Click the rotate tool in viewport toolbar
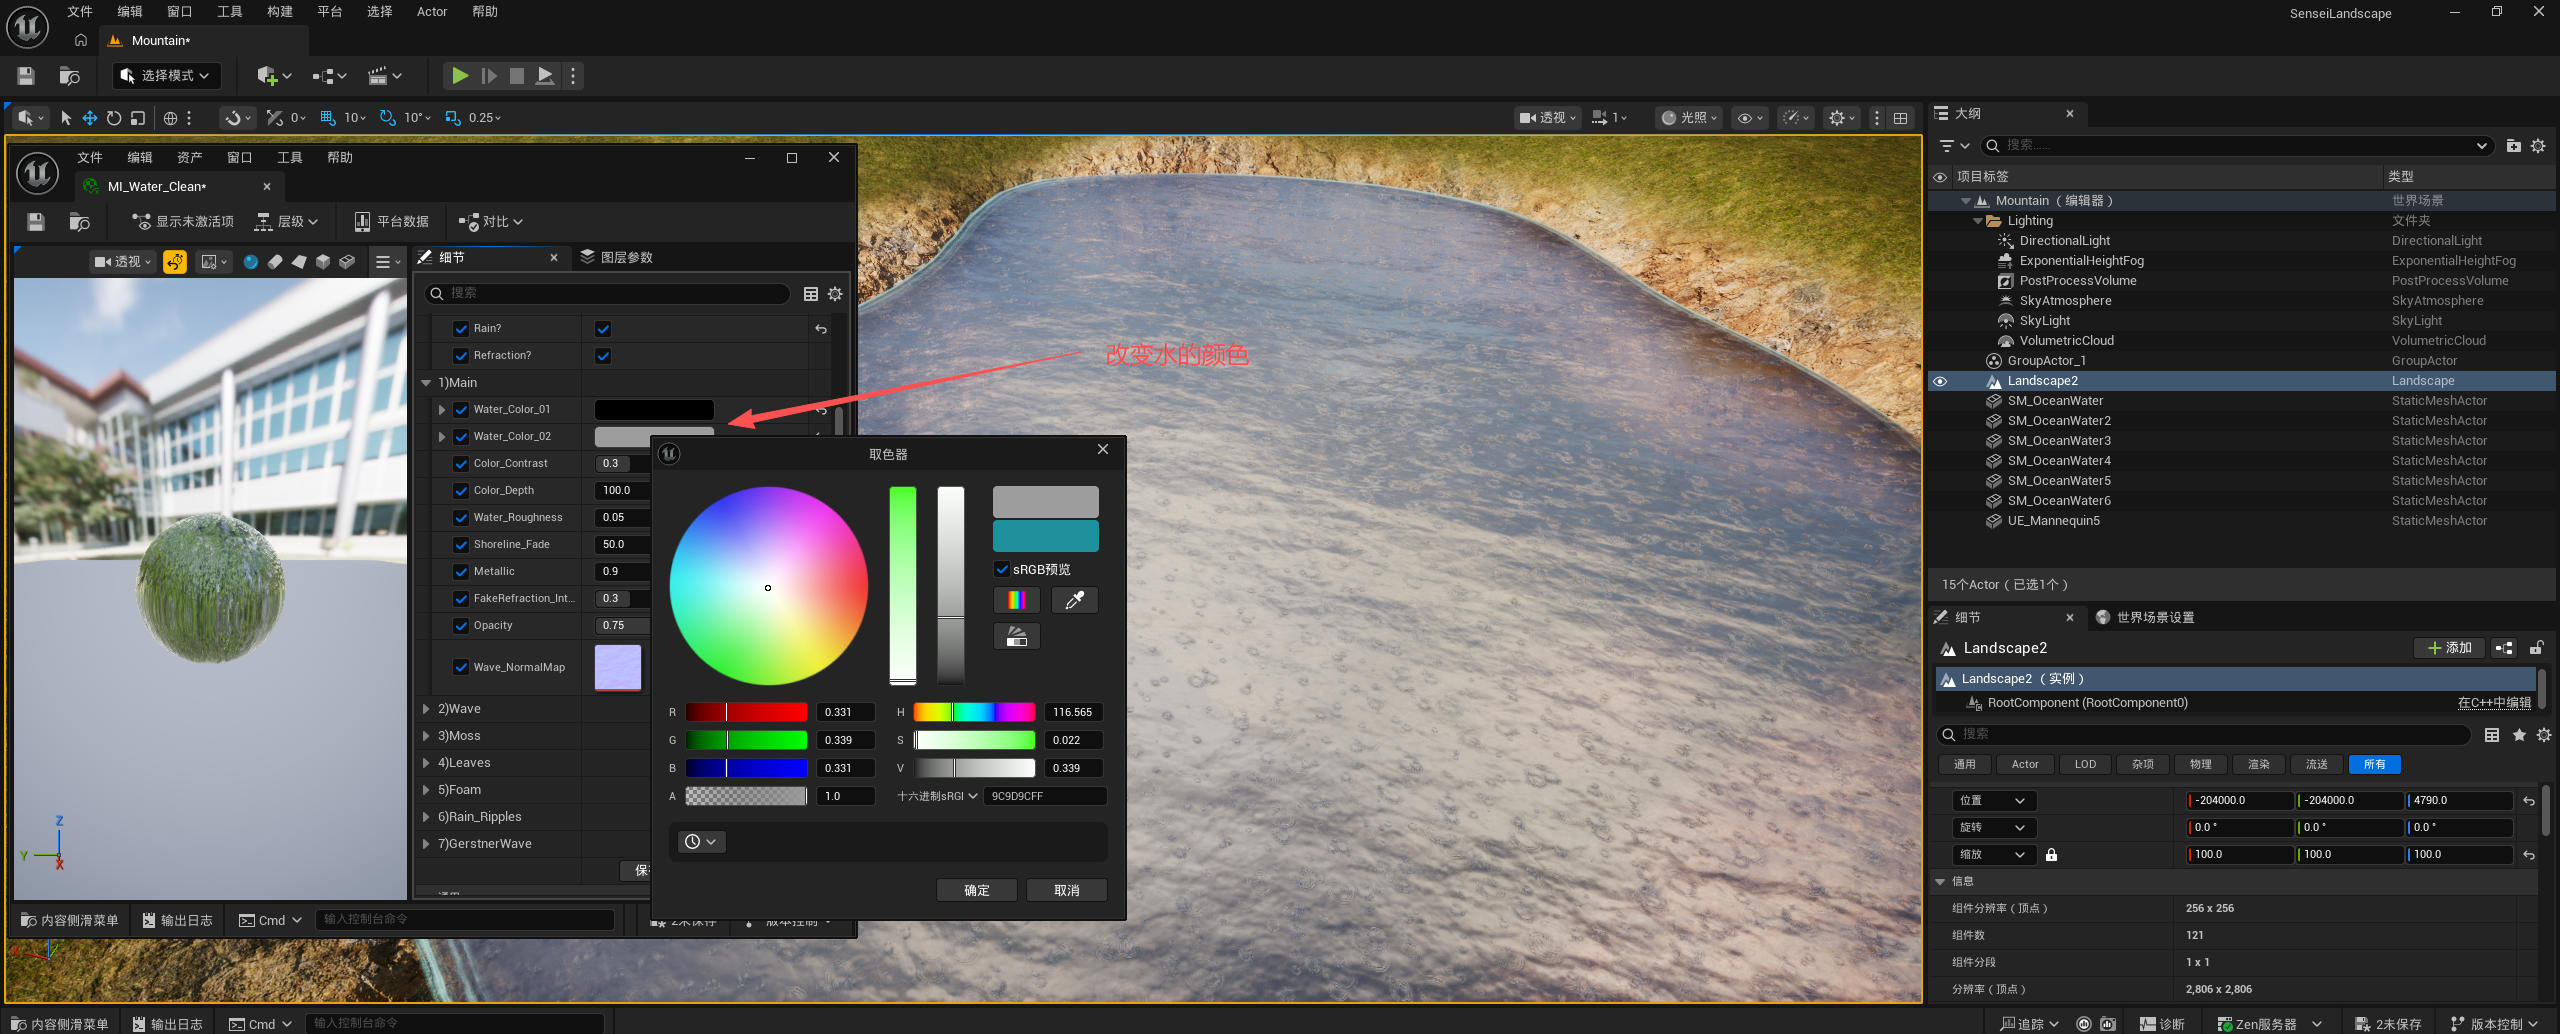The image size is (2560, 1034). pos(114,118)
